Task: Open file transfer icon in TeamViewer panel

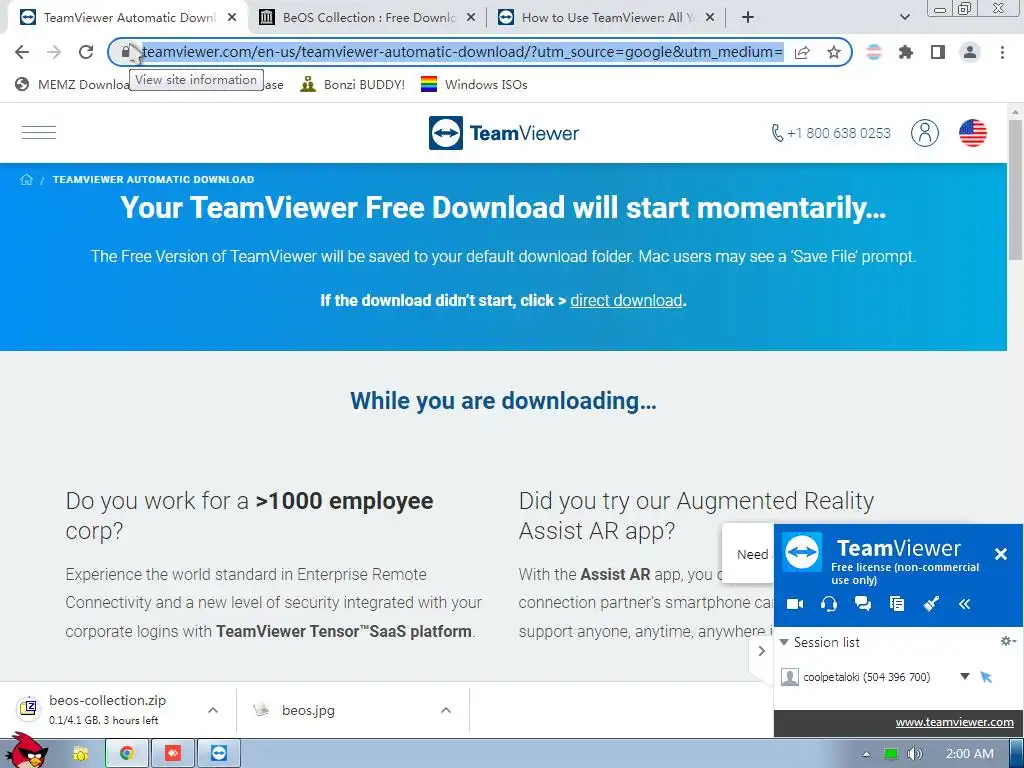Action: click(897, 604)
